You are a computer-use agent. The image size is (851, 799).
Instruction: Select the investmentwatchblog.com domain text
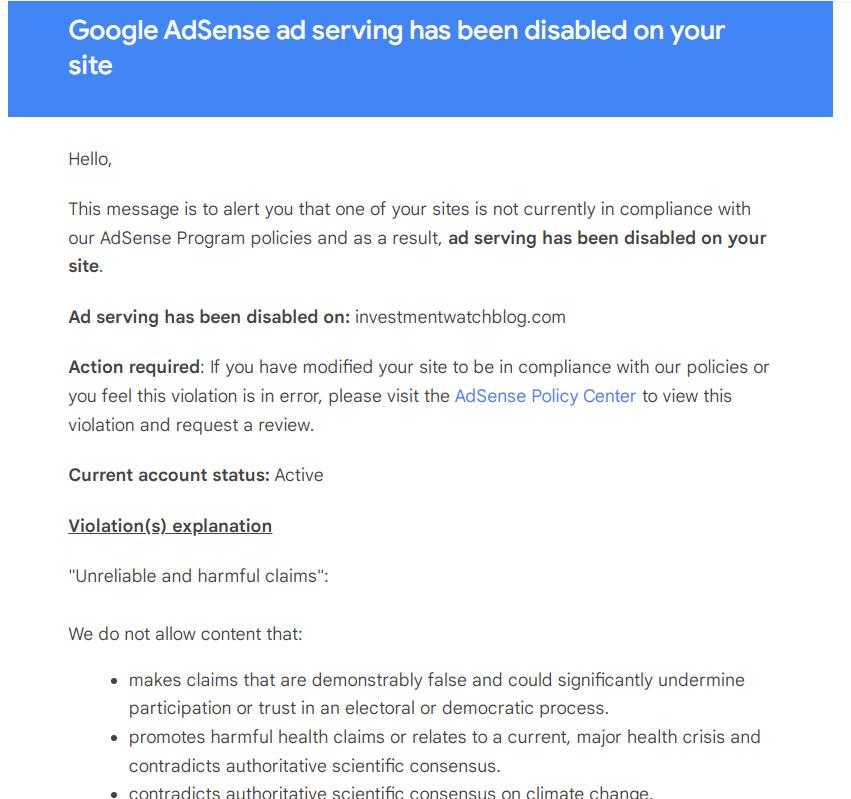point(460,317)
